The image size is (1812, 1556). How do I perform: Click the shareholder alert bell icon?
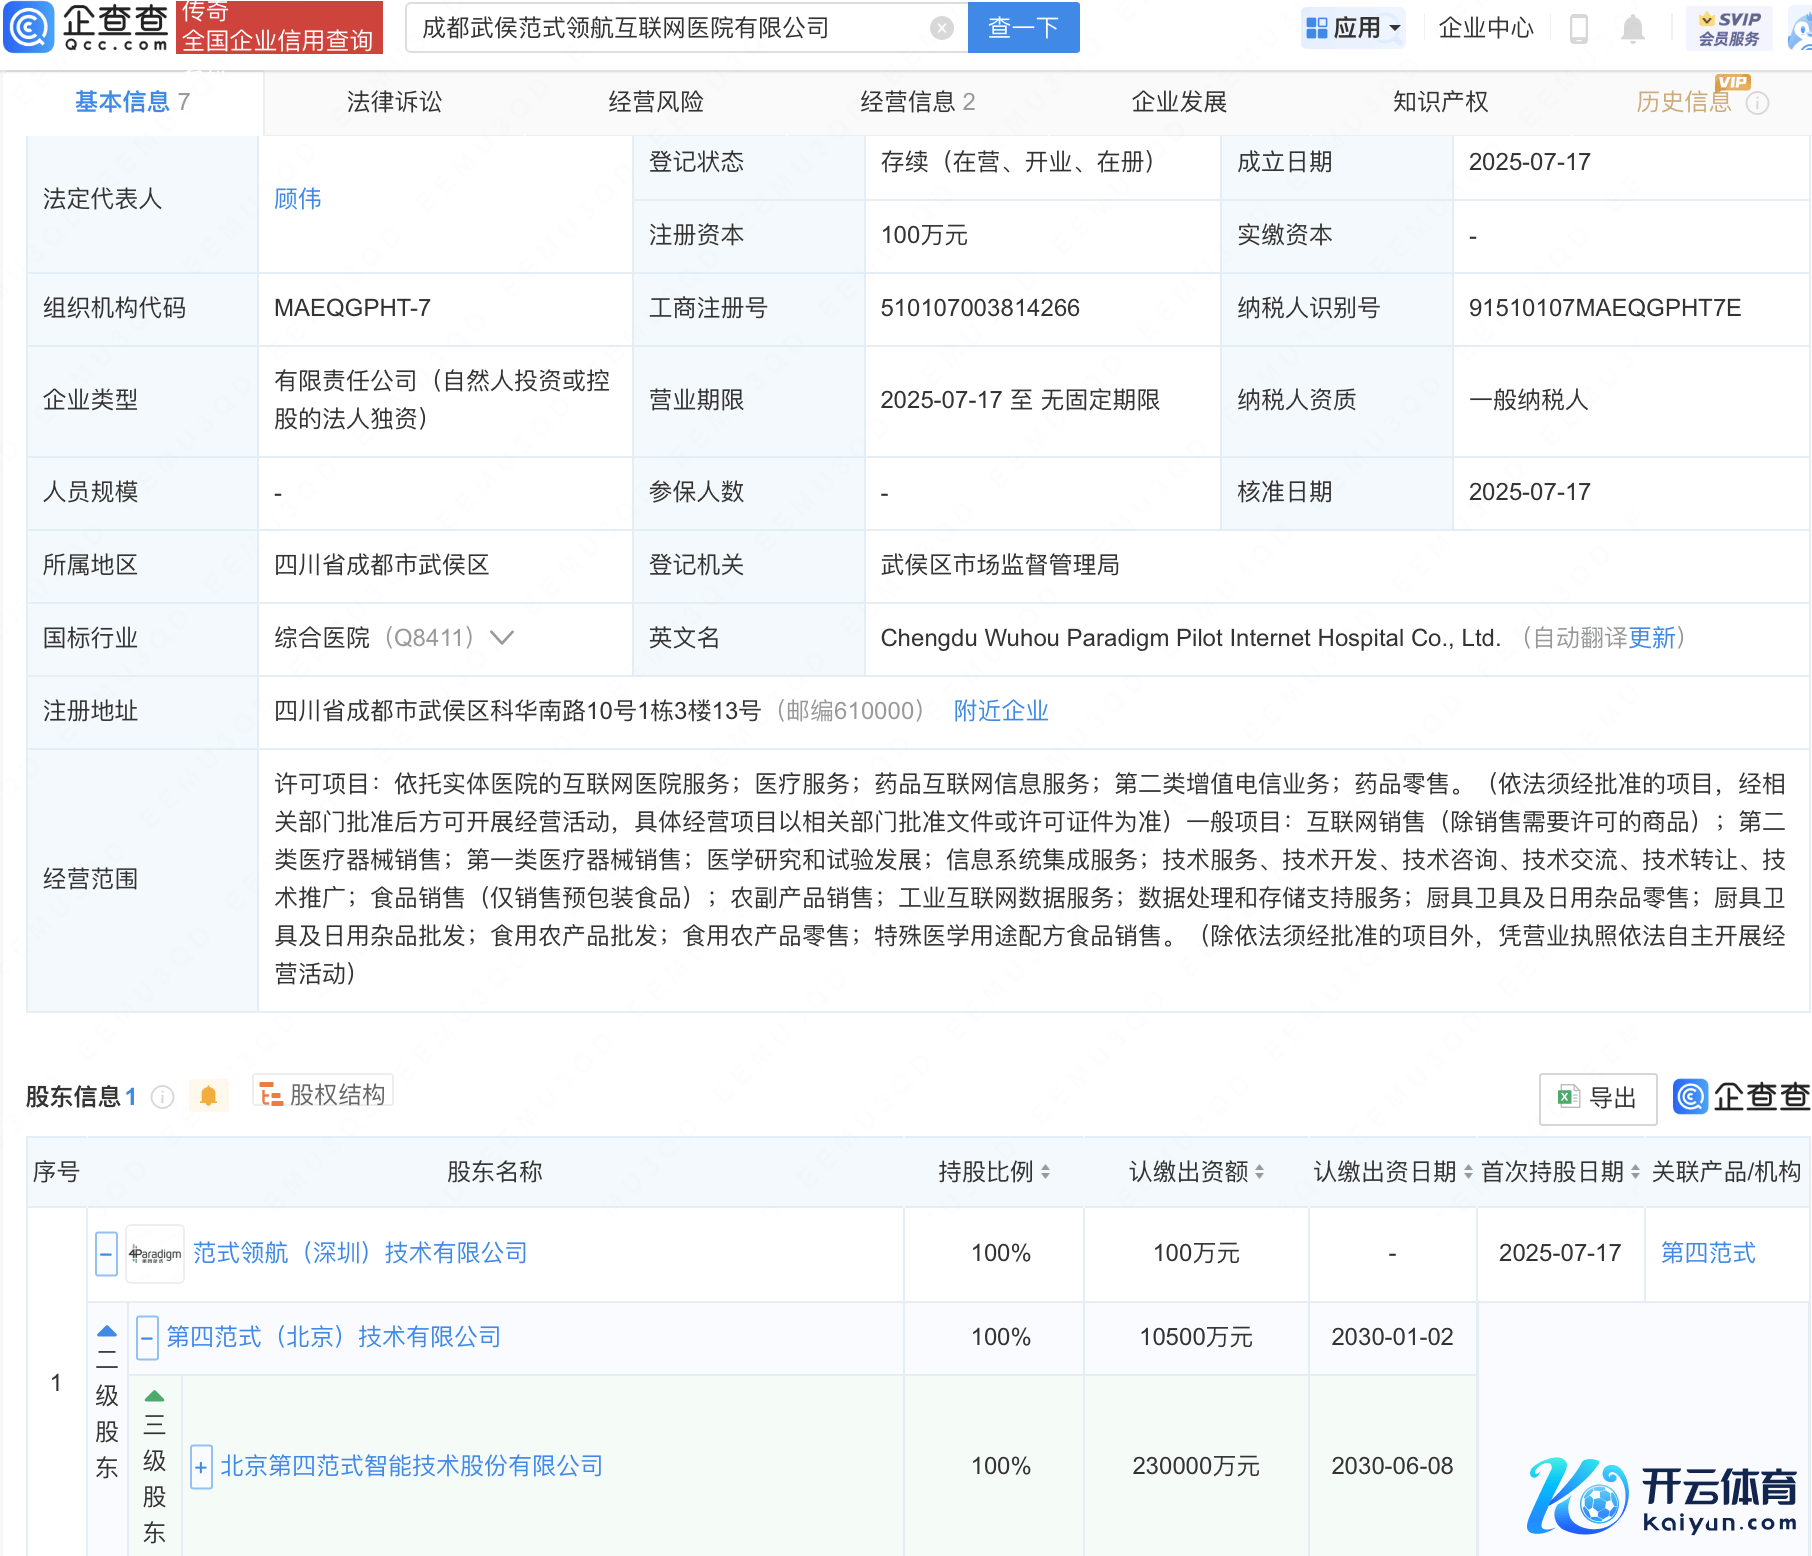click(x=208, y=1096)
